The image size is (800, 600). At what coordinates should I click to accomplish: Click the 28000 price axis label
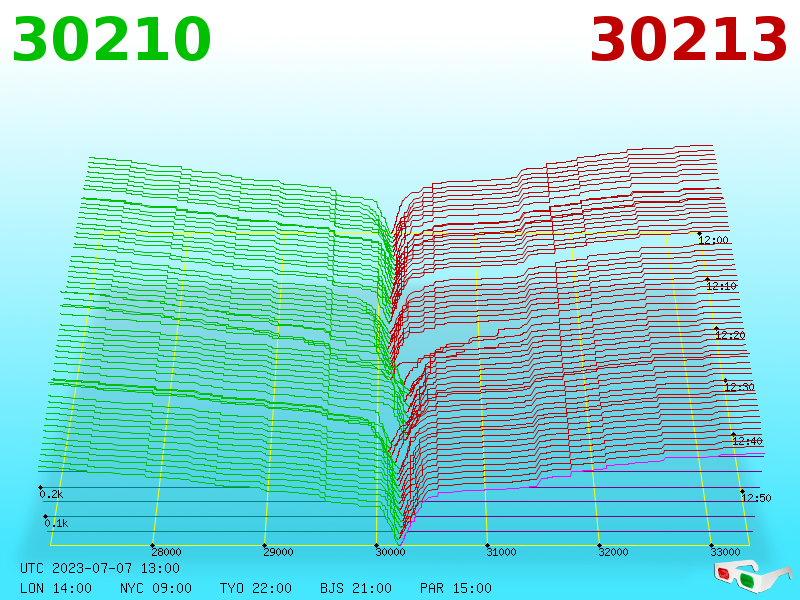(x=166, y=552)
